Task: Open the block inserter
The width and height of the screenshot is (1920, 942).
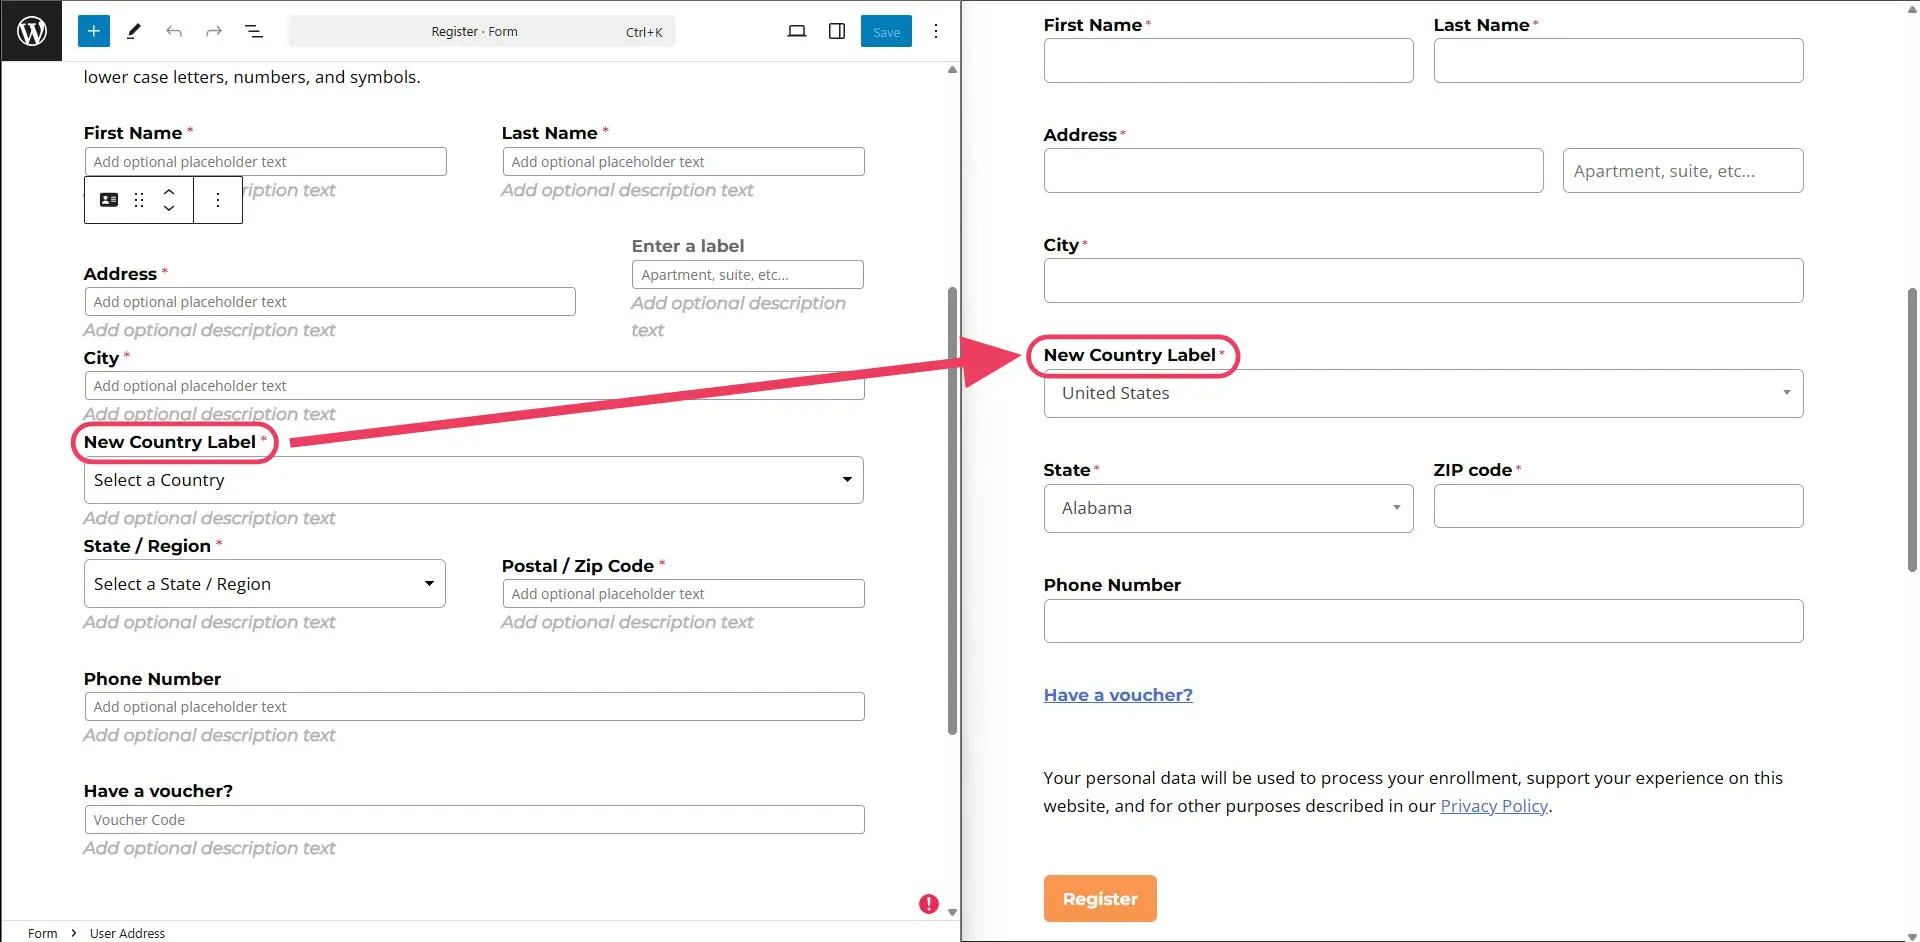Action: tap(93, 31)
